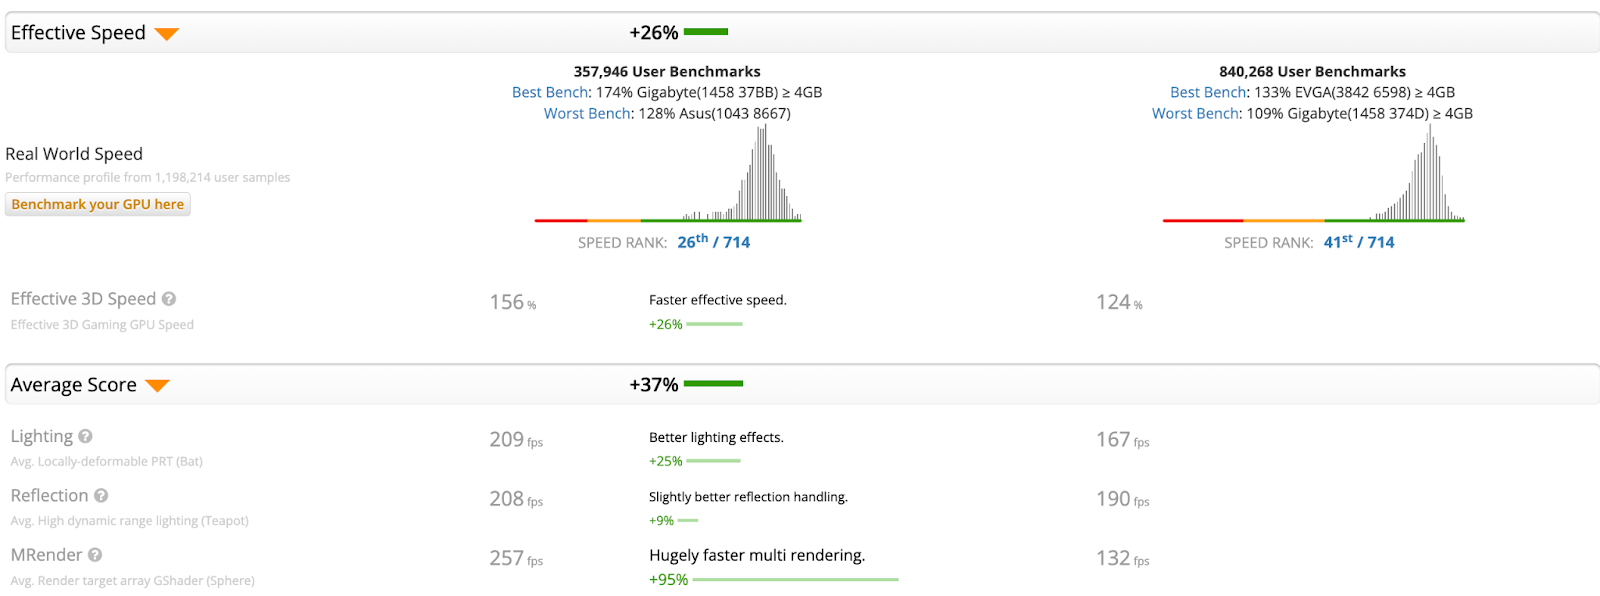Click help icon beside MRender
1600x596 pixels.
click(95, 555)
